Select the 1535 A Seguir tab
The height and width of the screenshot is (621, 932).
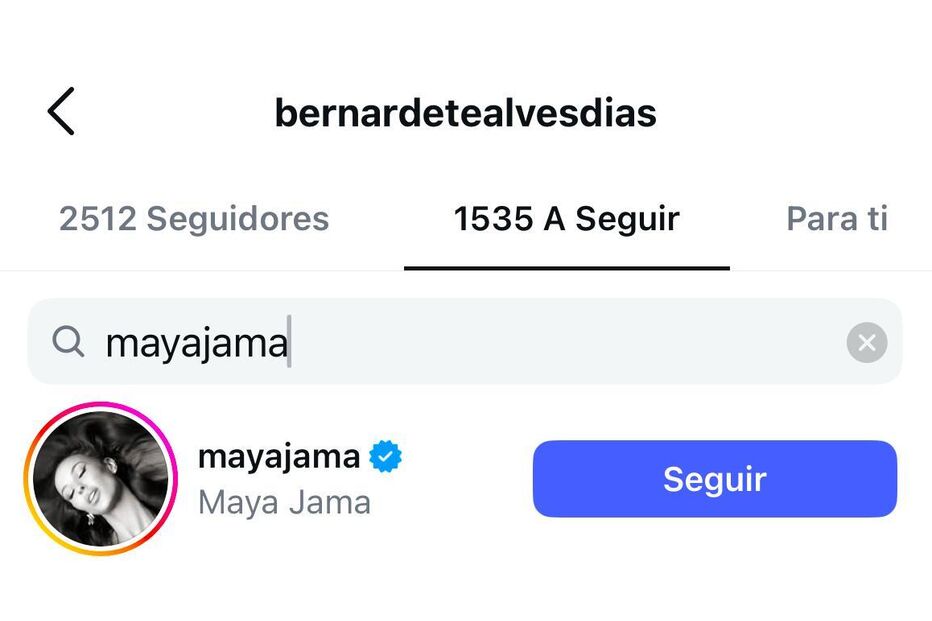tap(566, 218)
